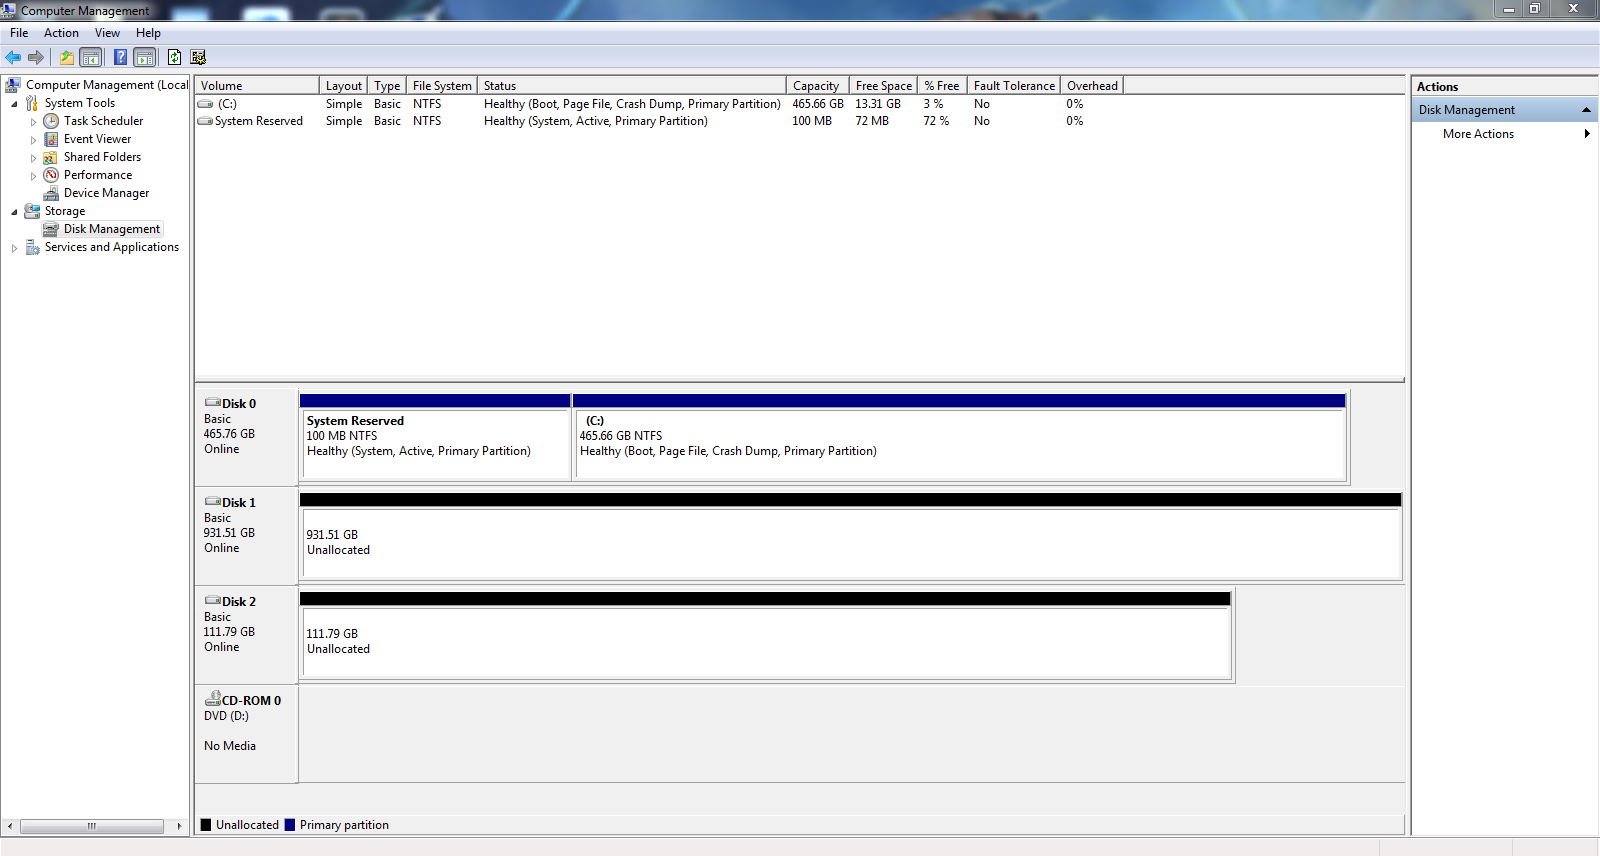Open the Help question mark toolbar icon

[x=120, y=57]
